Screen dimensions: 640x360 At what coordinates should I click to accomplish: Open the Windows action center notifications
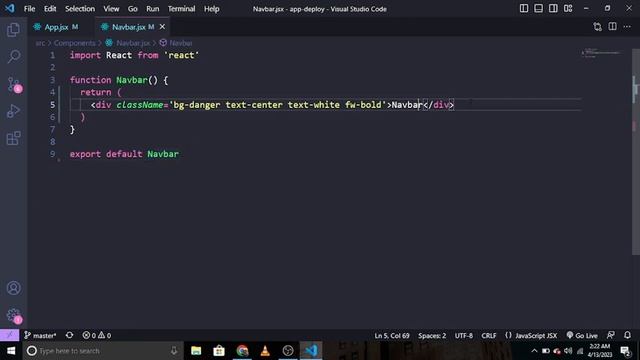tap(626, 351)
